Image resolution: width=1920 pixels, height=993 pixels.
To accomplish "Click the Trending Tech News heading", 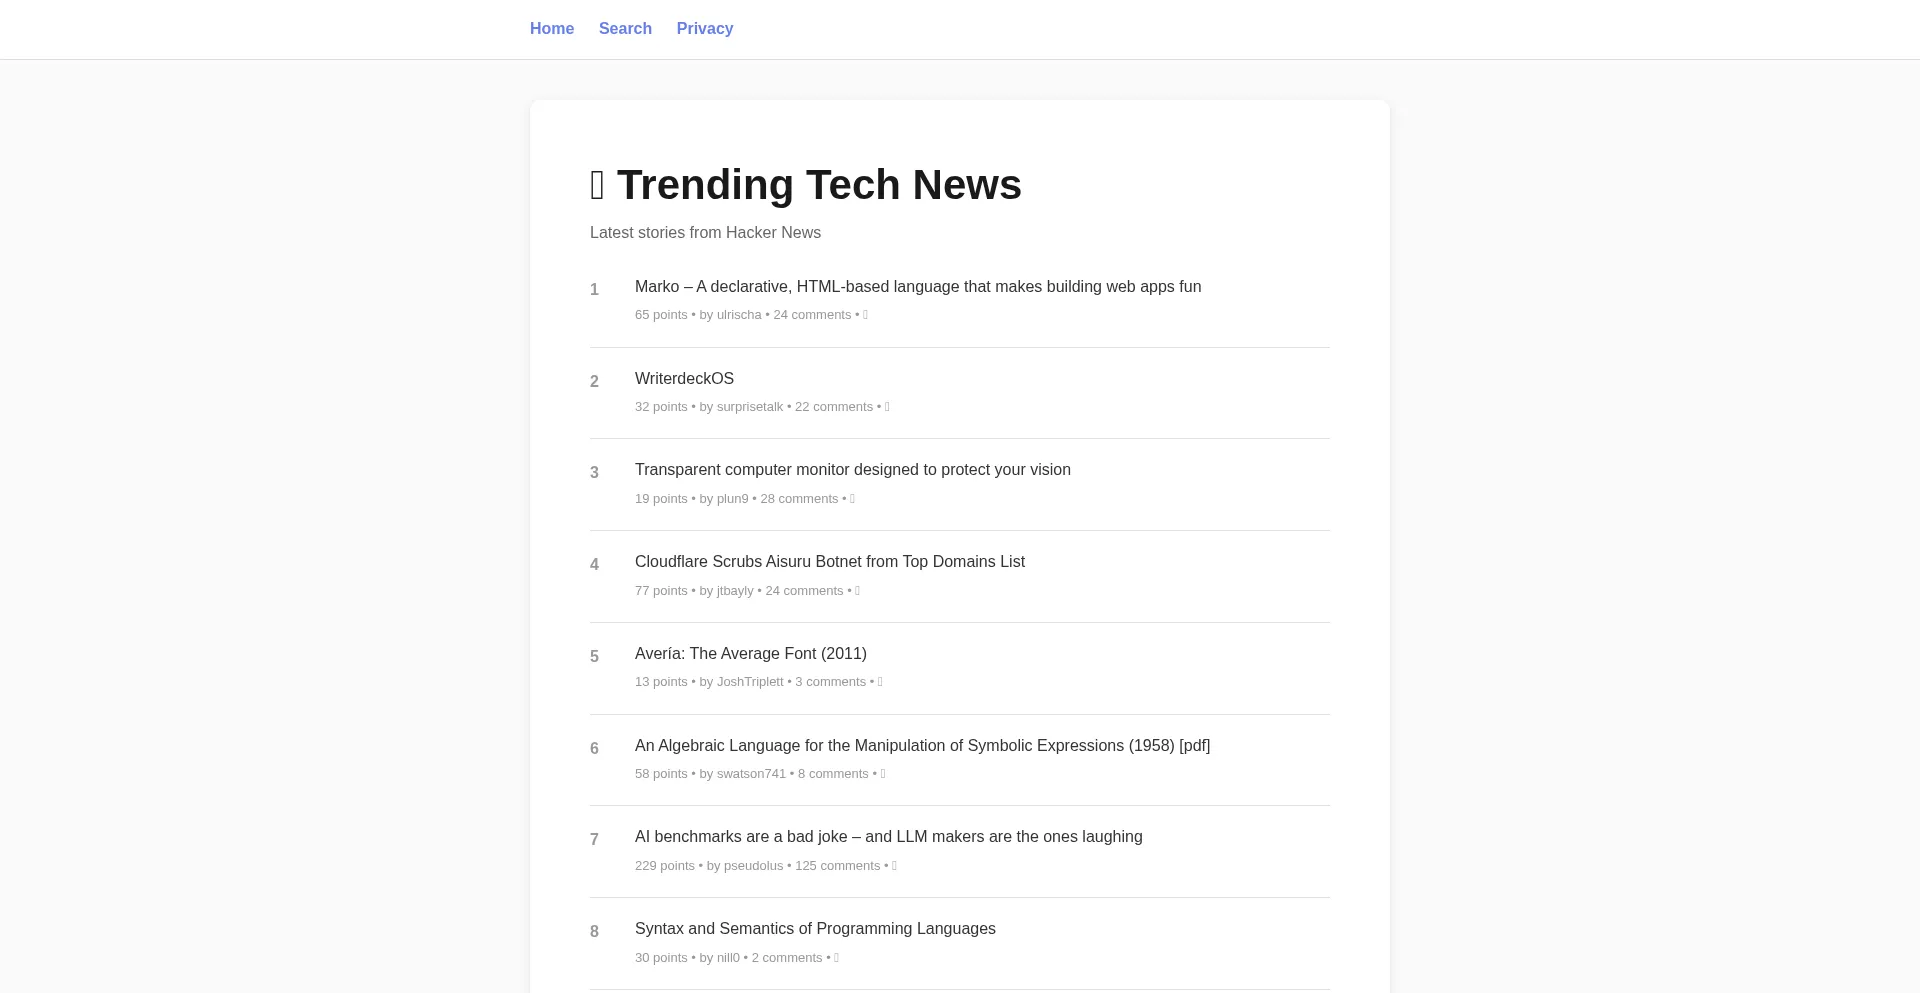I will pos(818,185).
